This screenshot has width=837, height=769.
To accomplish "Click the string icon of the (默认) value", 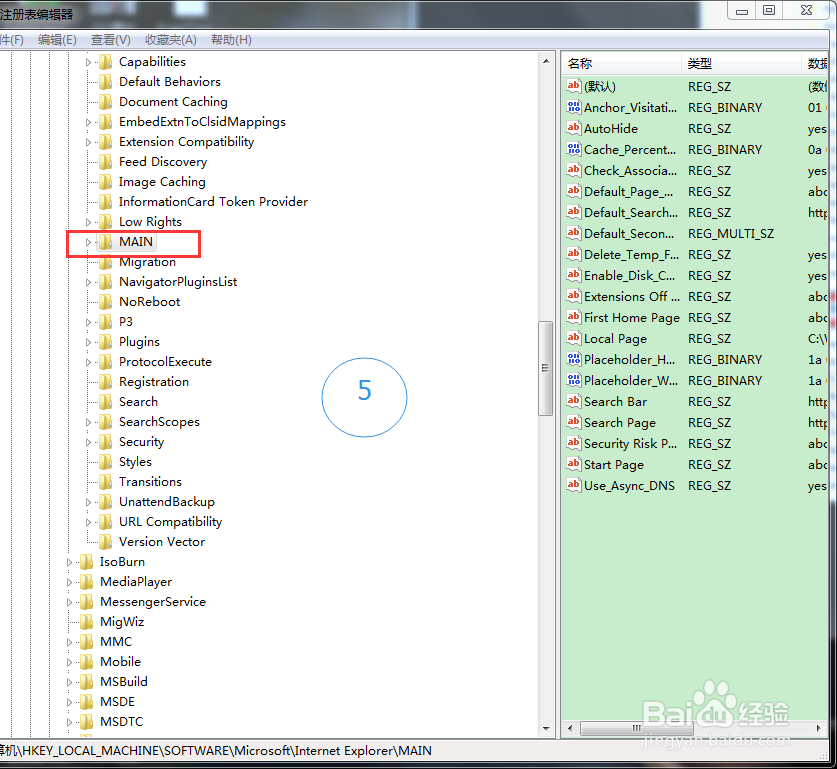I will [574, 86].
